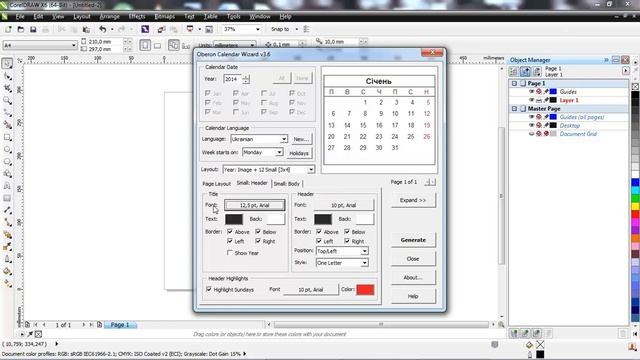Switch to Small: Body tab
640x360 pixels.
[x=287, y=184]
